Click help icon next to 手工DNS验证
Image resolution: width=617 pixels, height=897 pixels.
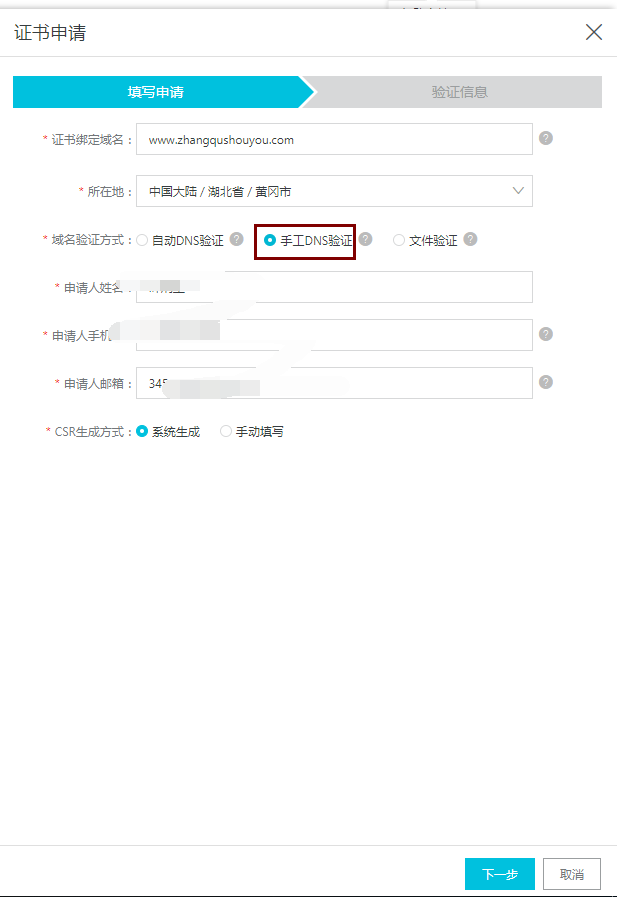click(366, 239)
